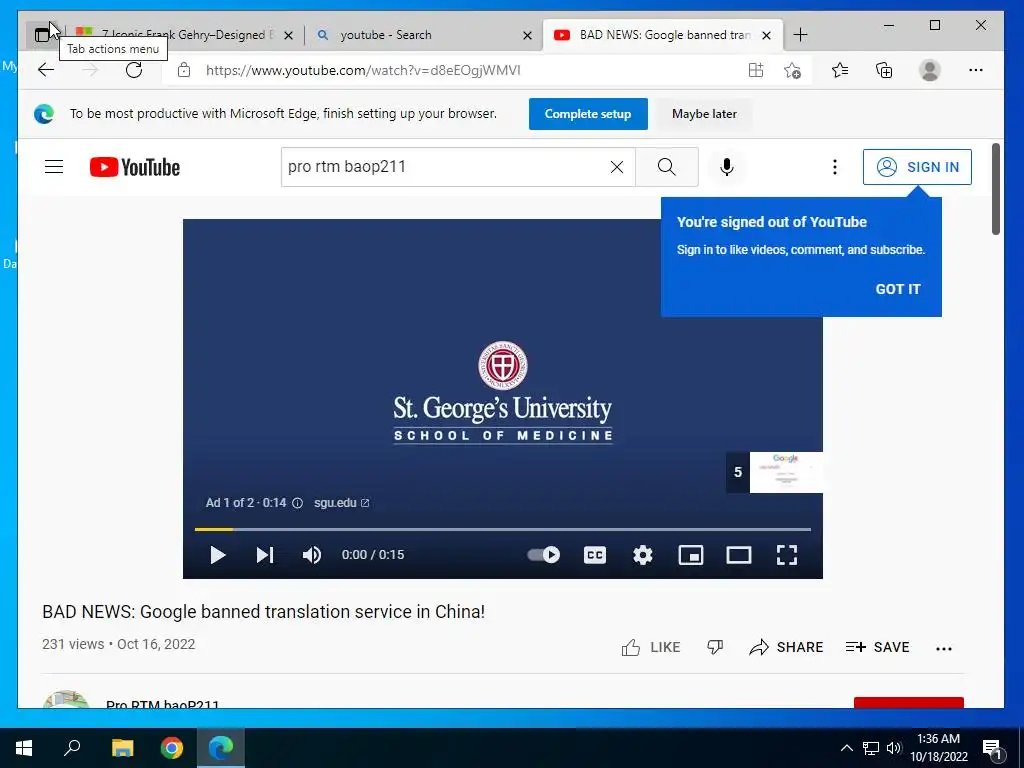Image resolution: width=1024 pixels, height=768 pixels.
Task: Switch to theater mode
Action: click(x=739, y=555)
